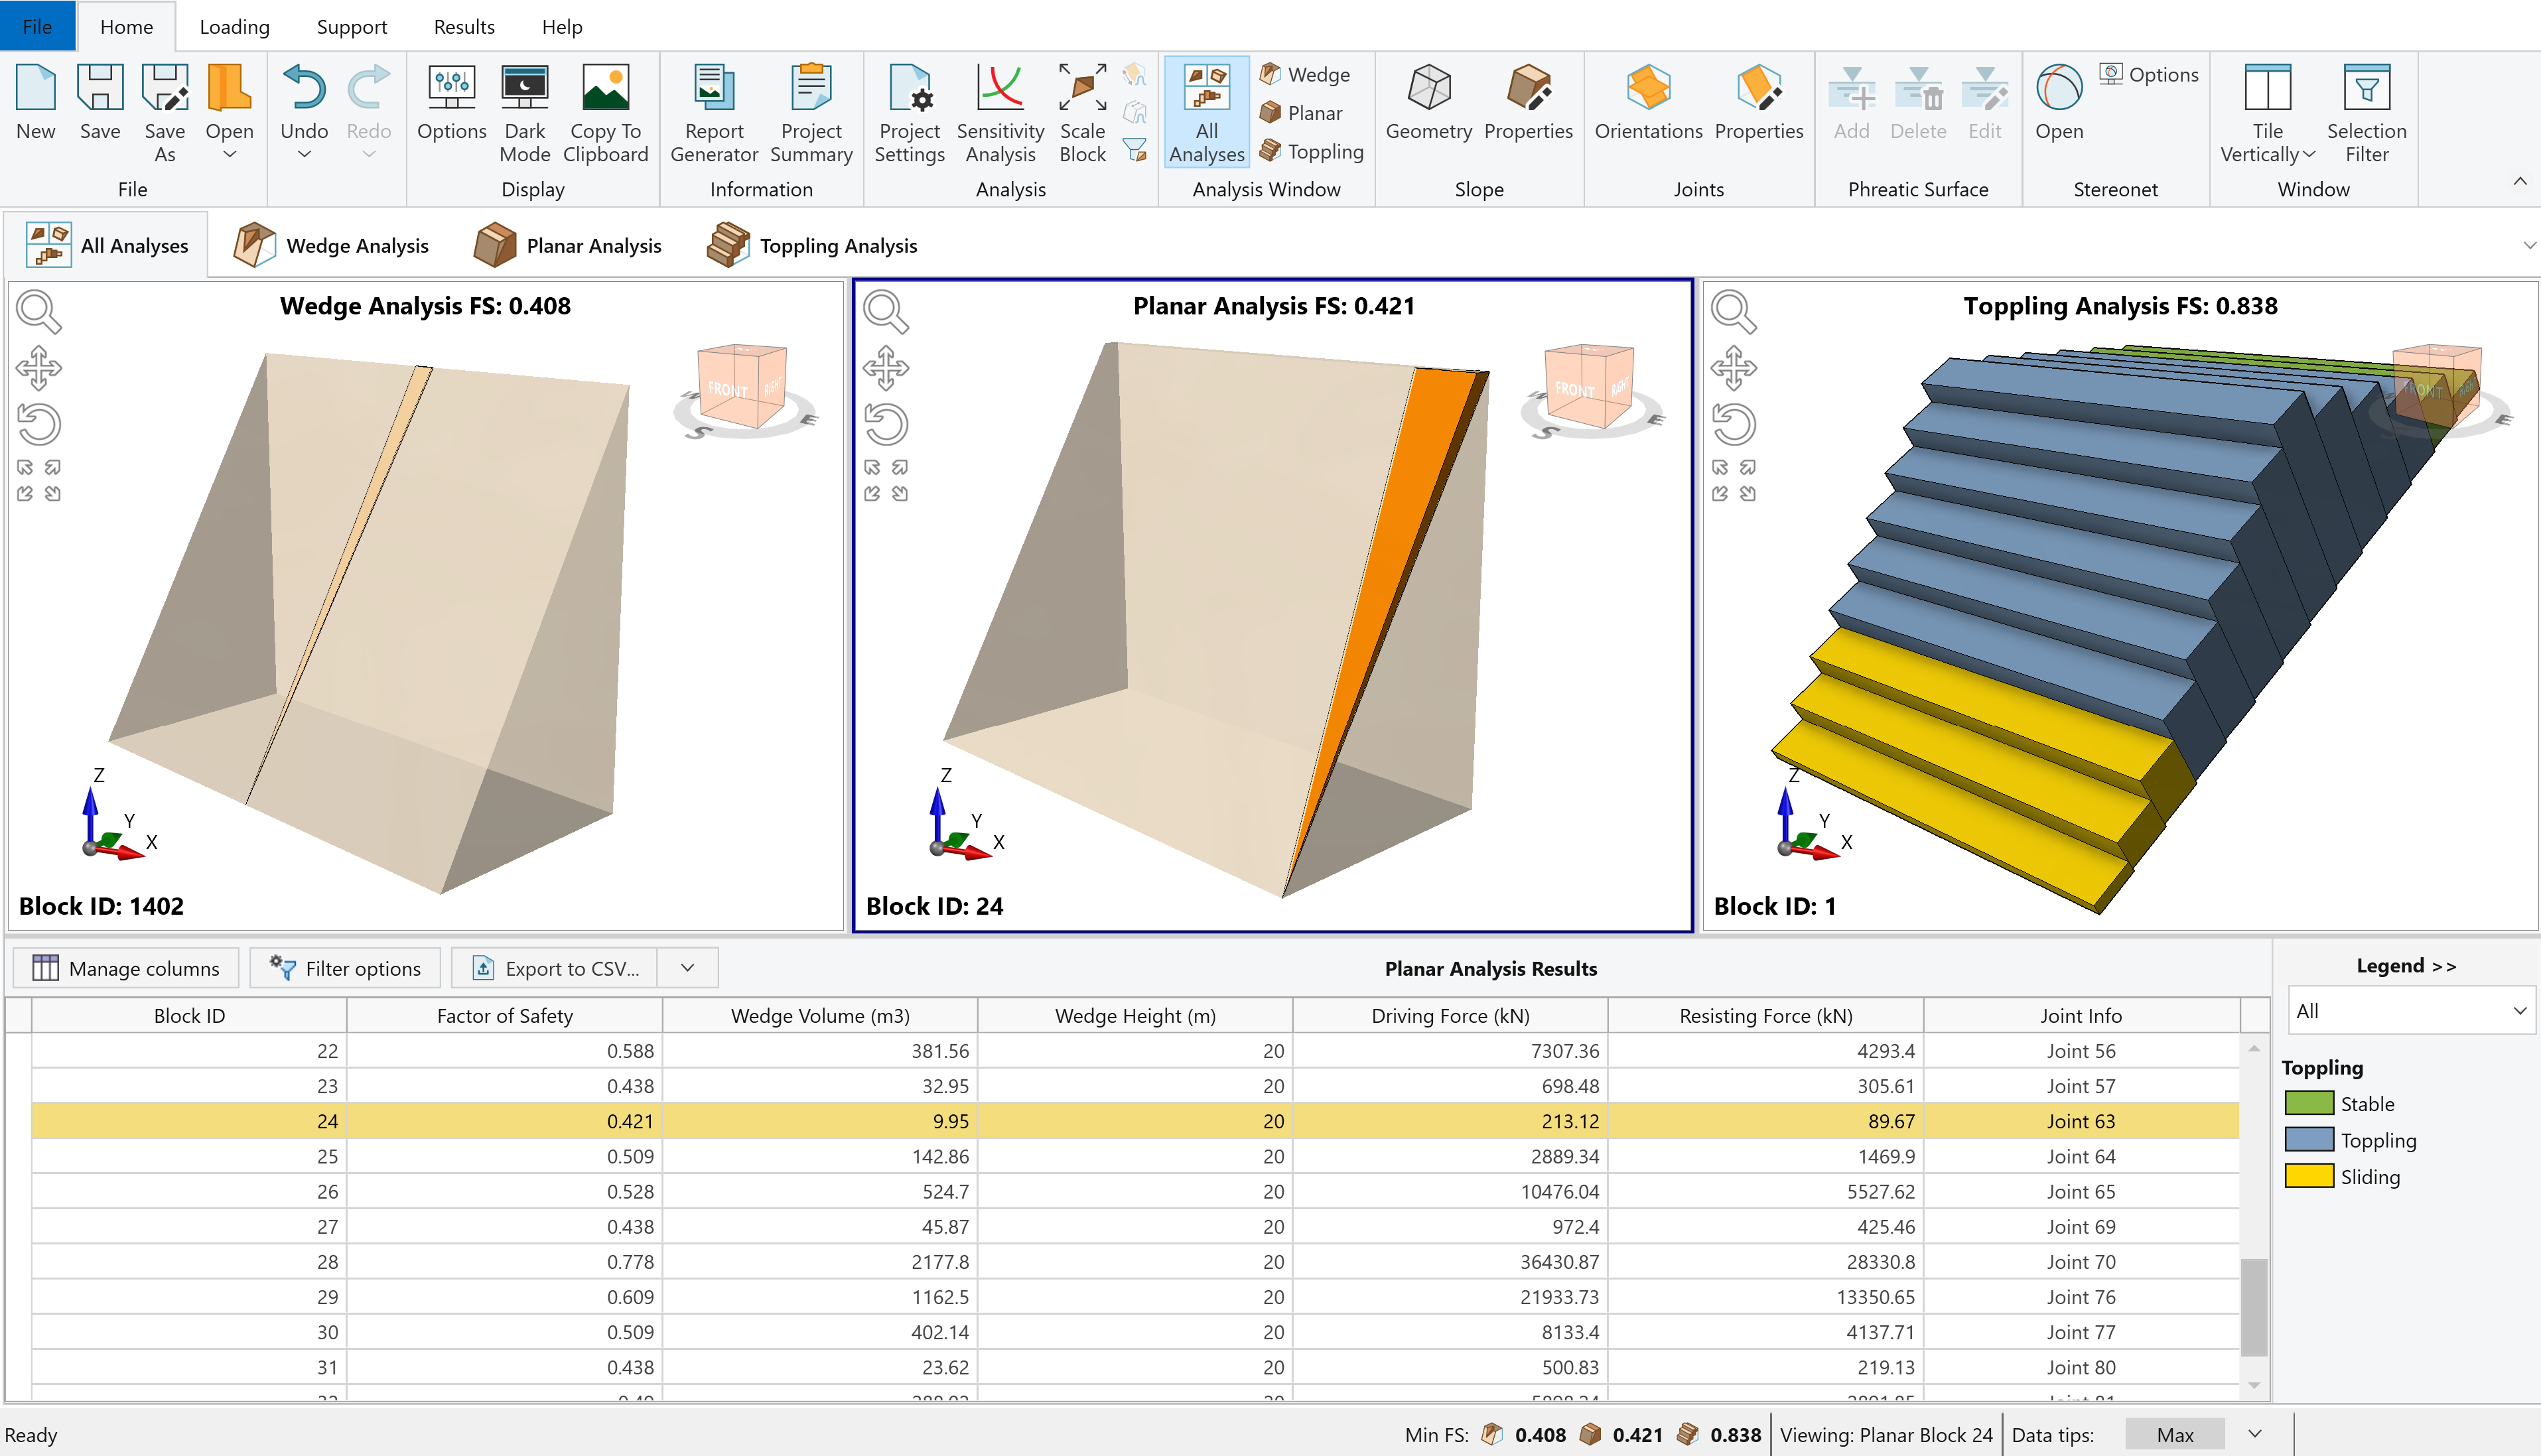Open the Help ribbon tab
This screenshot has width=2541, height=1456.
point(562,26)
